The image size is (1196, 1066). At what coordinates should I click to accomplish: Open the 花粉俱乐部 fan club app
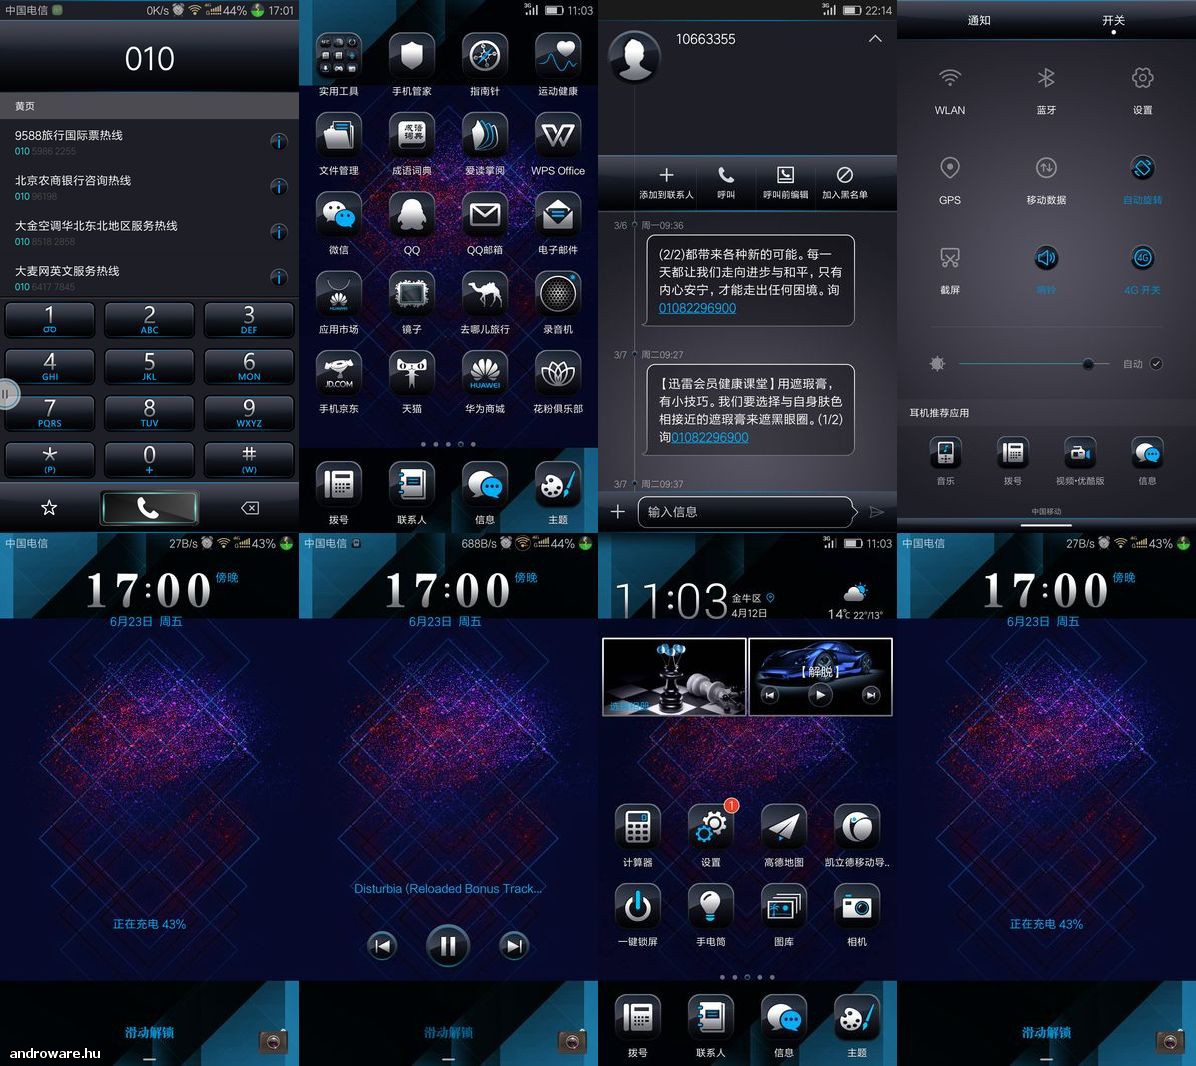point(558,374)
